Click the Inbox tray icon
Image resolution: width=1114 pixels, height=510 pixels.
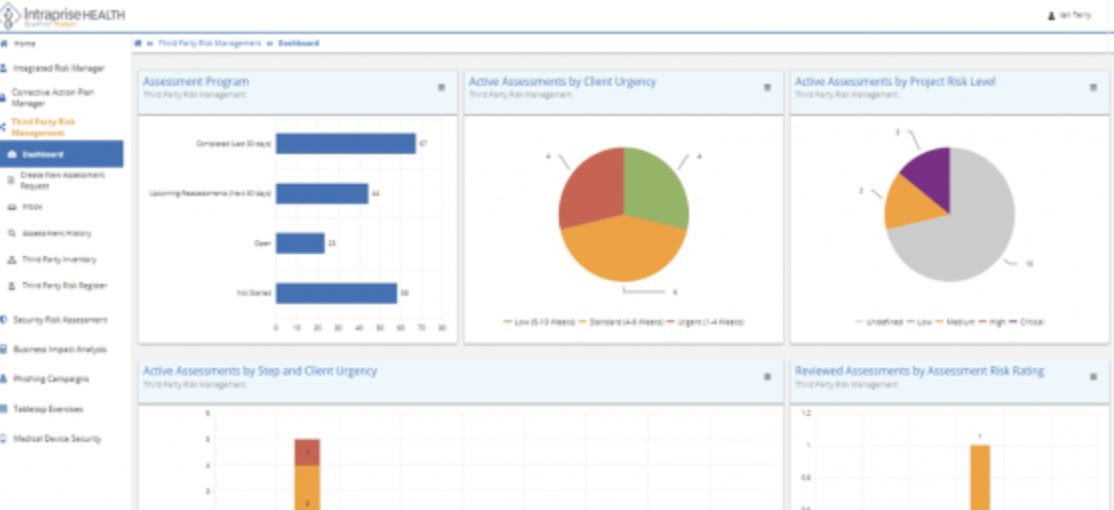pos(11,207)
